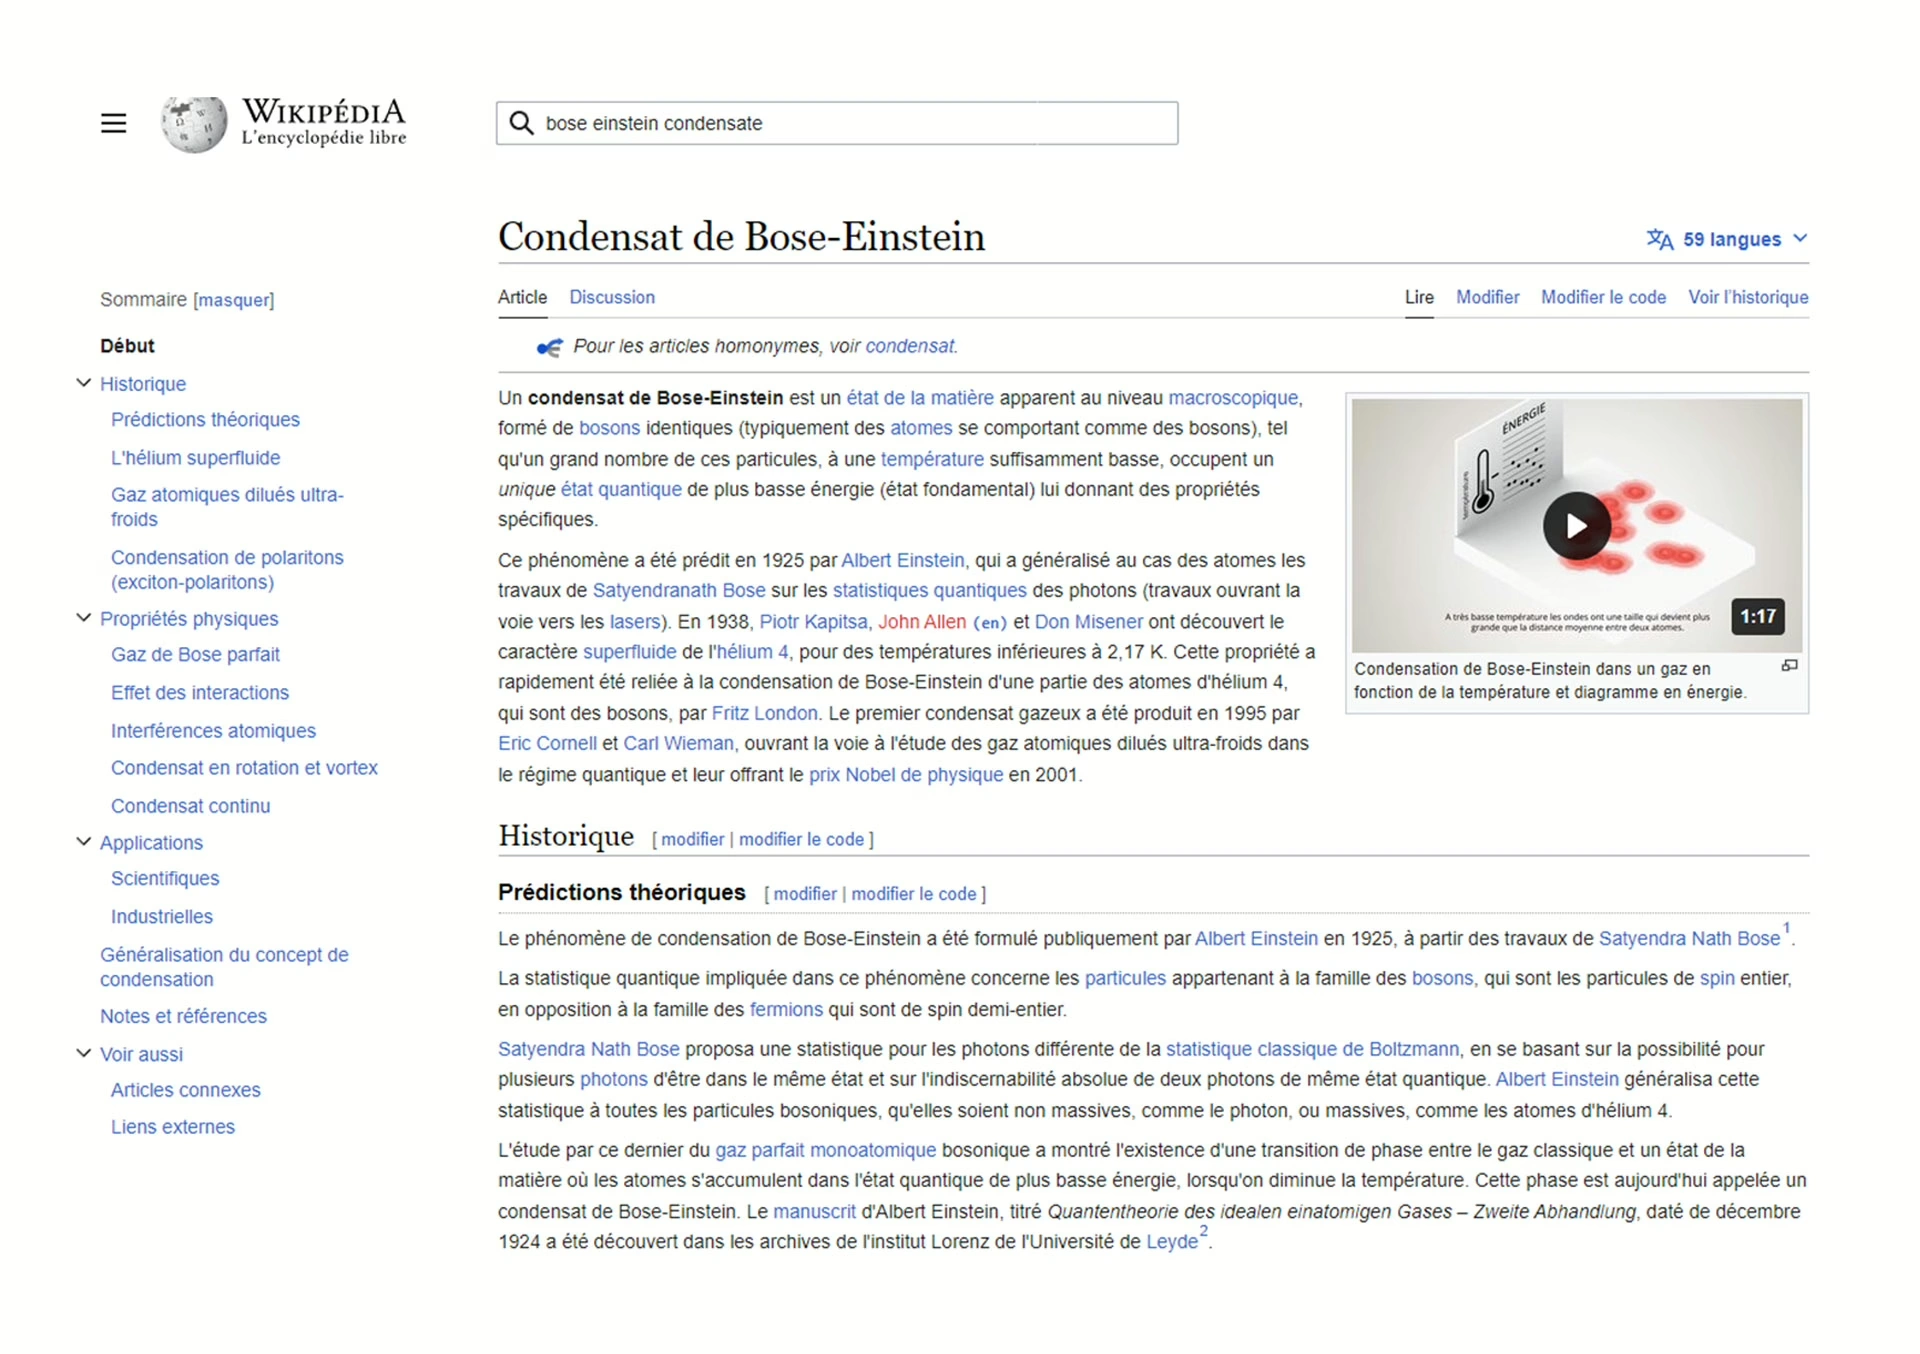Click the Wikipedia globe logo
Viewport: 1920px width, 1354px height.
point(194,124)
